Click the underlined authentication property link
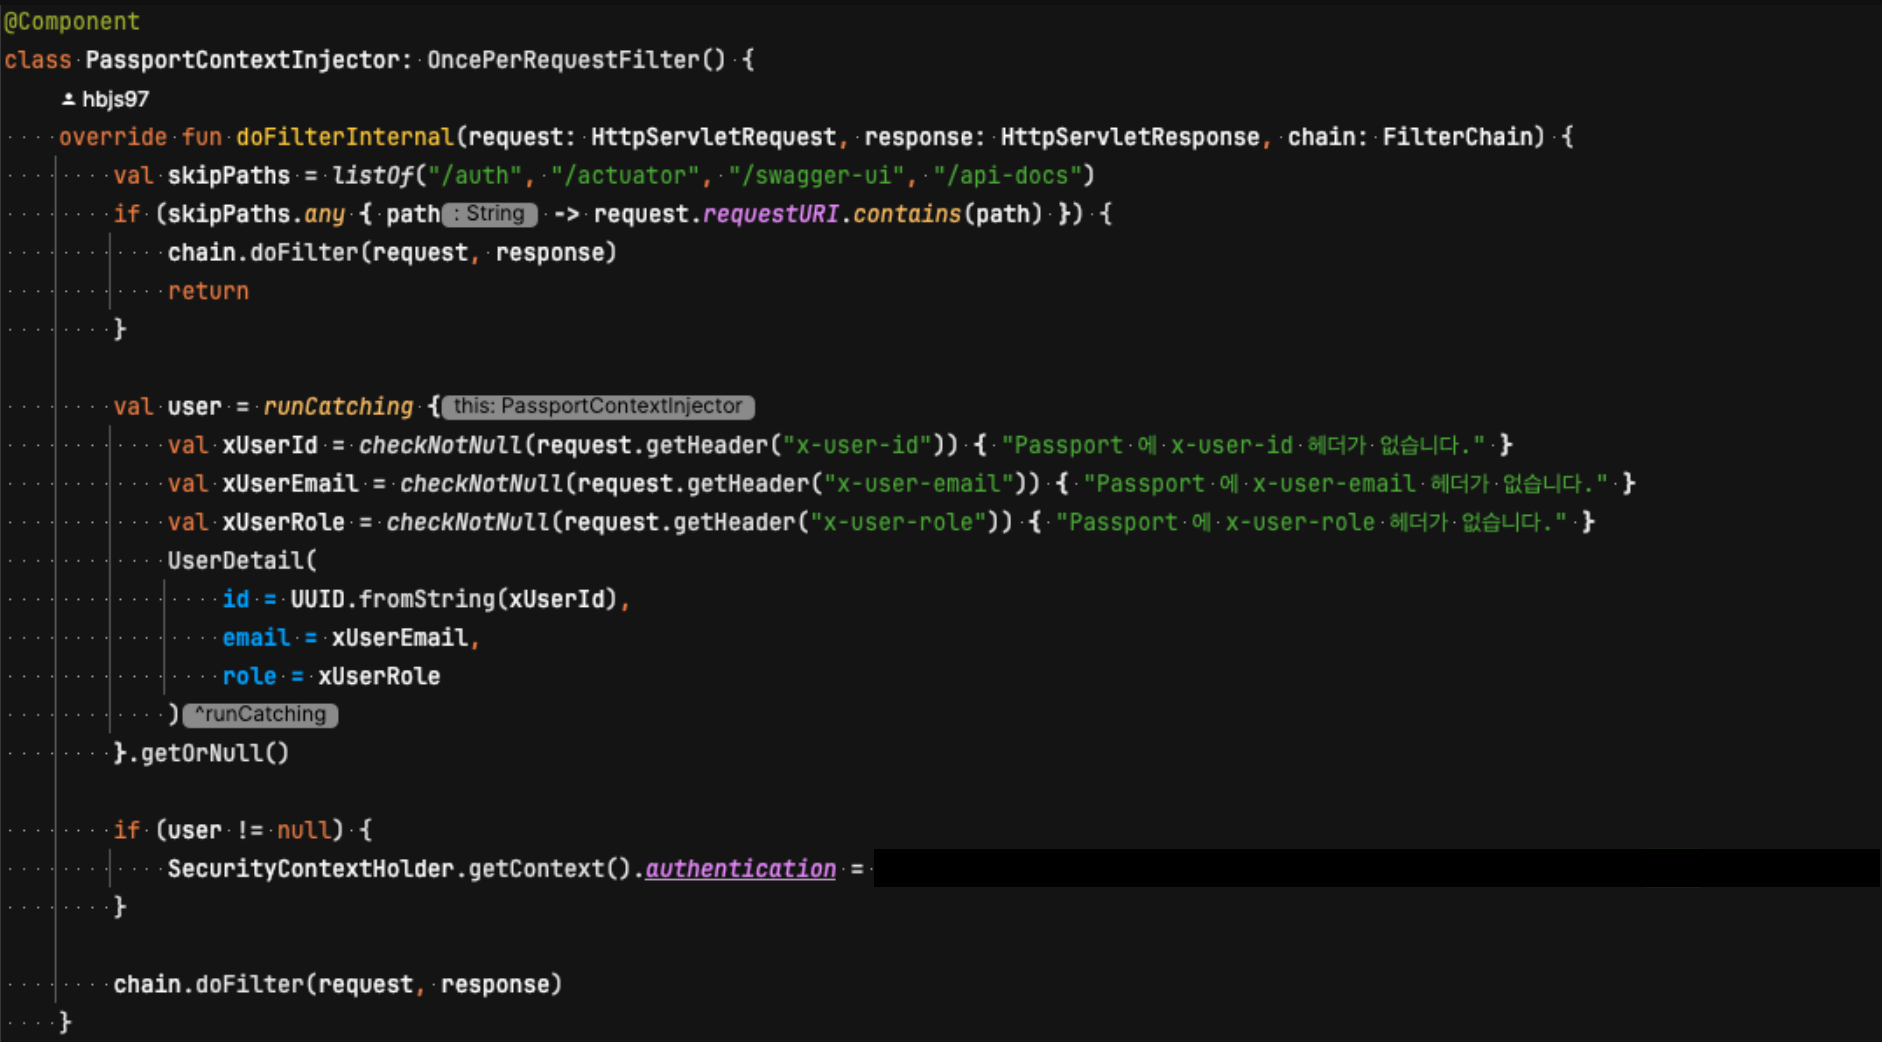 [740, 868]
